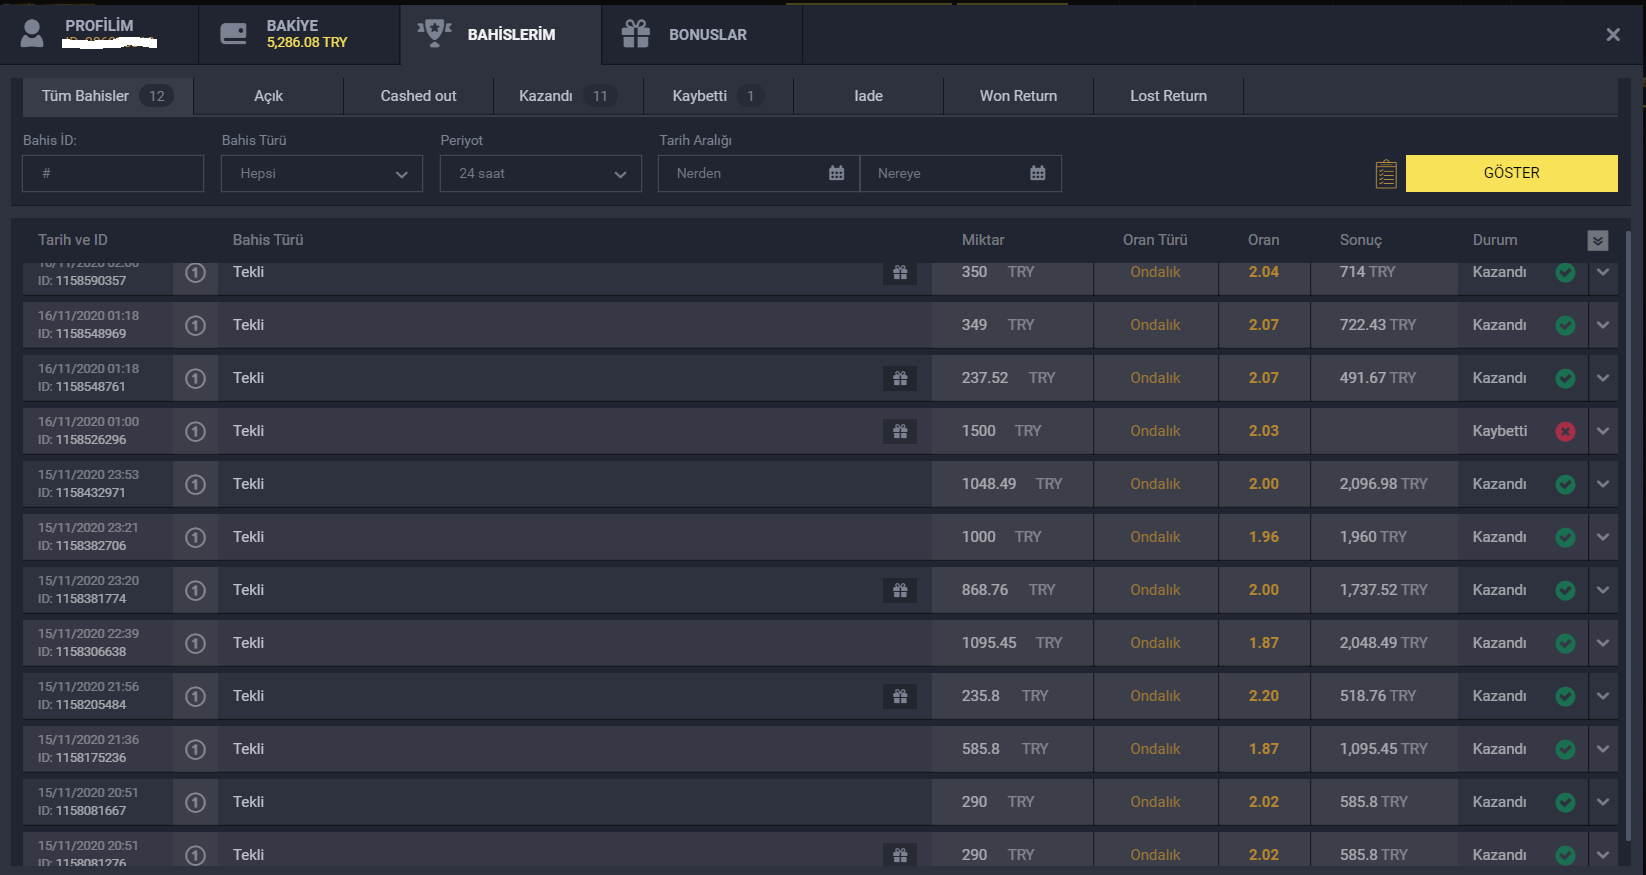Focus the Bahis ID input field
The height and width of the screenshot is (875, 1646).
pyautogui.click(x=113, y=173)
